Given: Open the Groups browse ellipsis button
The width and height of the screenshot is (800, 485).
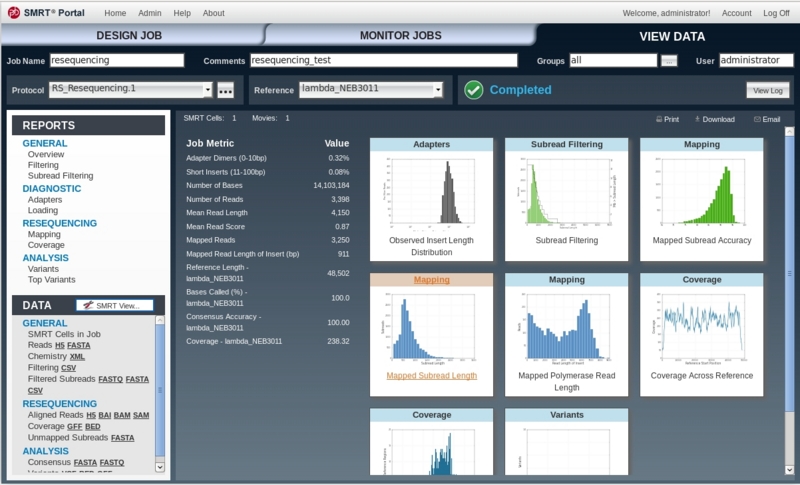Looking at the screenshot, I should click(669, 61).
